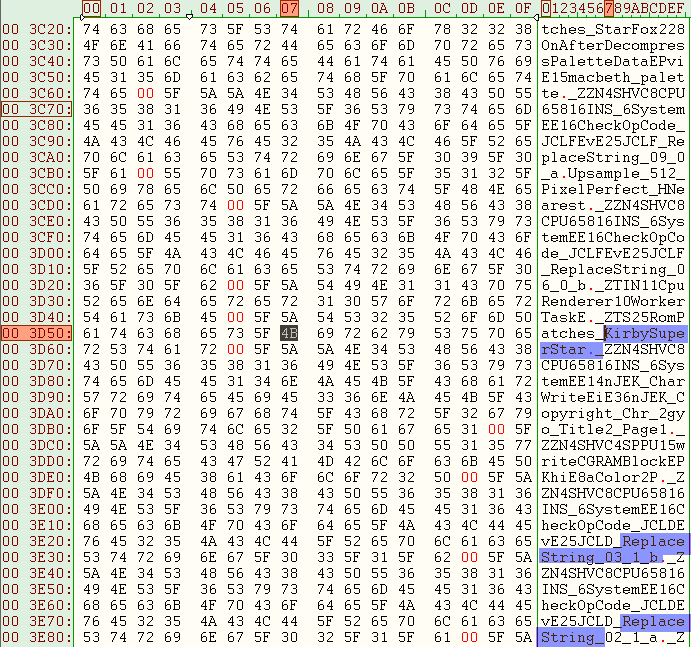Select ASCII text 'temEE14nJEK_Char'

coord(613,381)
